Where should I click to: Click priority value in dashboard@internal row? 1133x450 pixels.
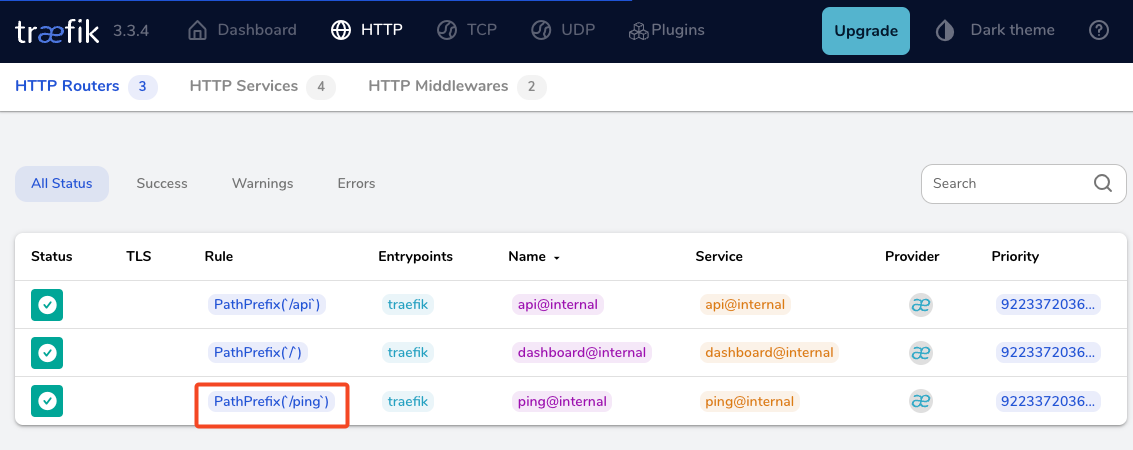pyautogui.click(x=1048, y=353)
